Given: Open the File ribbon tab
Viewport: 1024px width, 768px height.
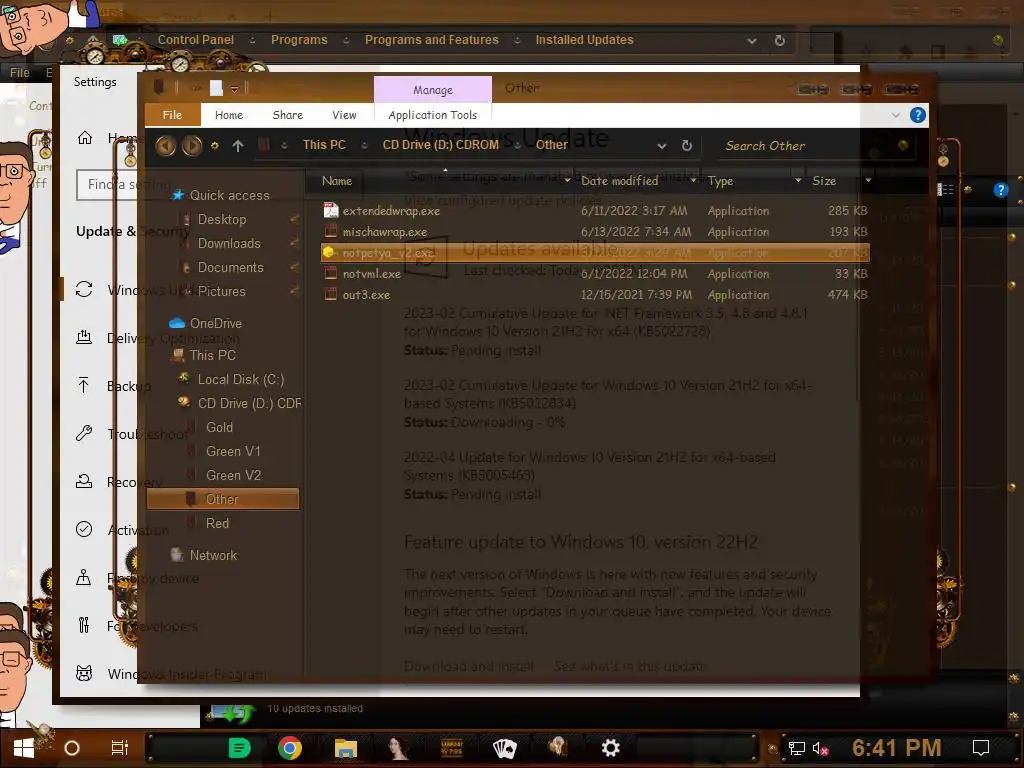Looking at the screenshot, I should click(172, 115).
